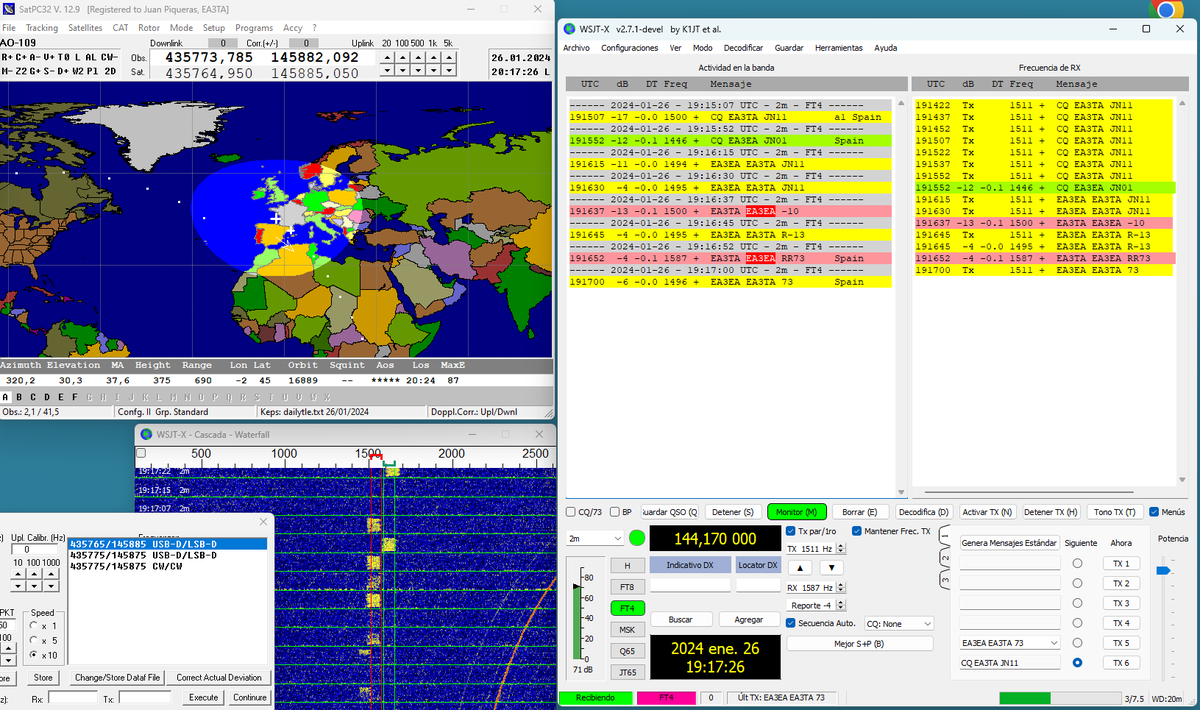This screenshot has width=1200, height=710.
Task: Click Genera Mensajes Estándar button
Action: [1009, 543]
